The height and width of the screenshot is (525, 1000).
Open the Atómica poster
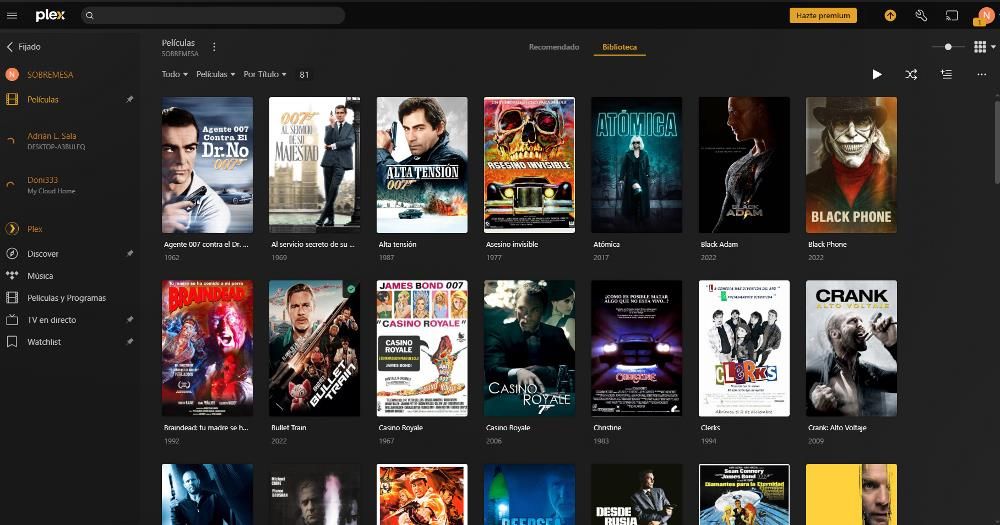(636, 165)
